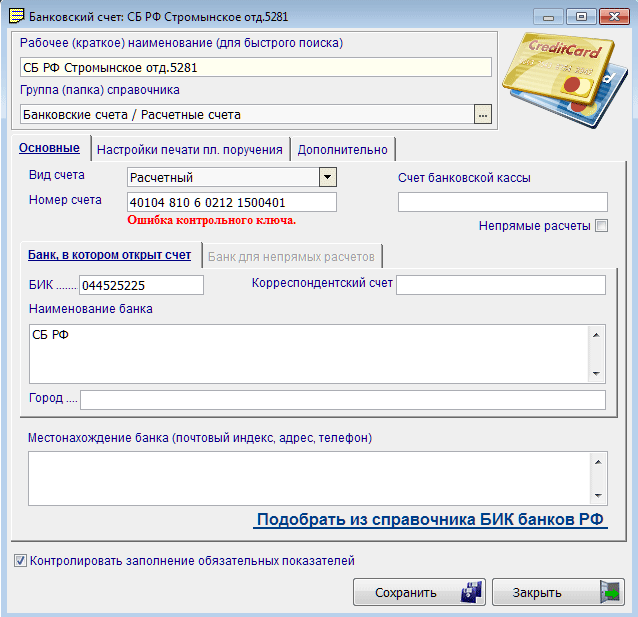The width and height of the screenshot is (638, 617).
Task: Click up arrow in Наименование банка scrollbar
Action: click(x=596, y=335)
